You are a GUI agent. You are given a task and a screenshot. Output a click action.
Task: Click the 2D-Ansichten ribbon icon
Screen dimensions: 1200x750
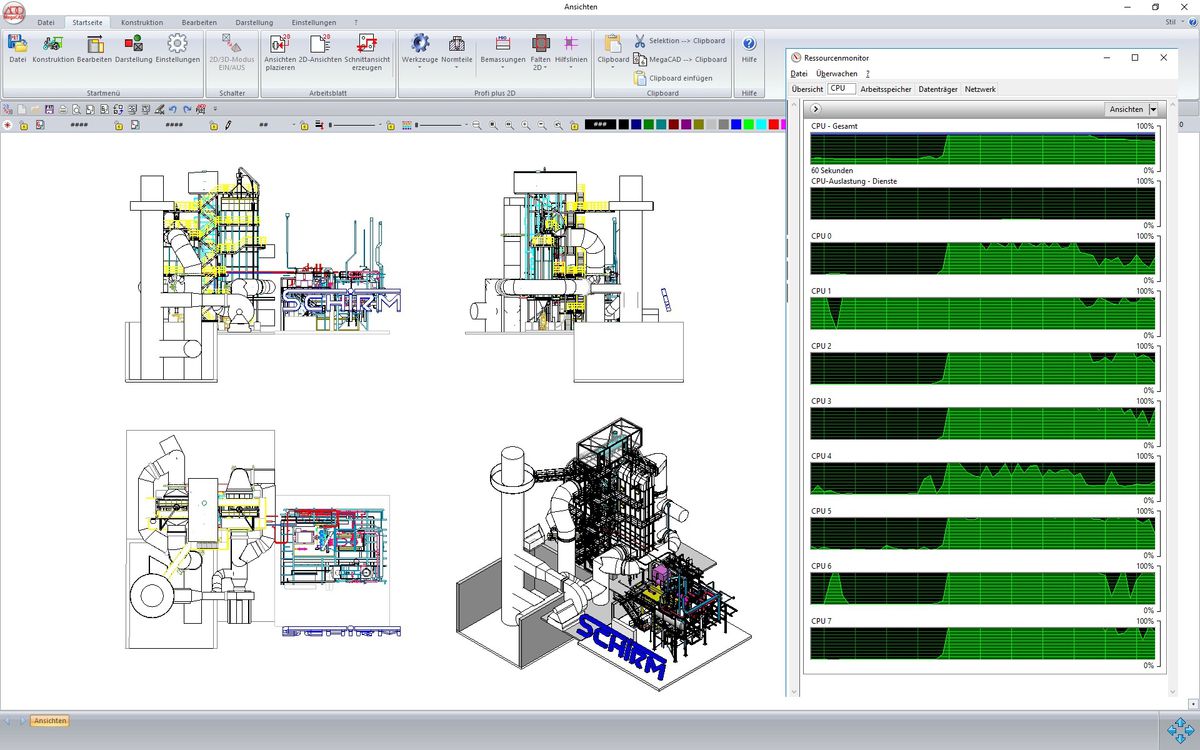coord(320,48)
